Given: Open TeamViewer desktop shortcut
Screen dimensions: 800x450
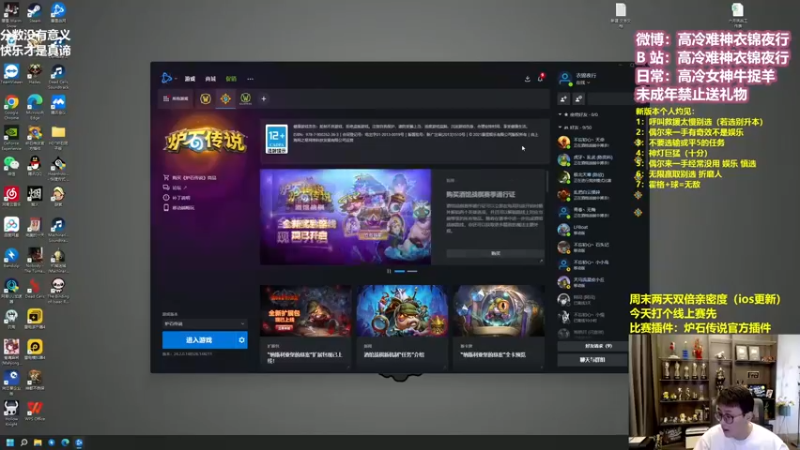Looking at the screenshot, I should [11, 74].
